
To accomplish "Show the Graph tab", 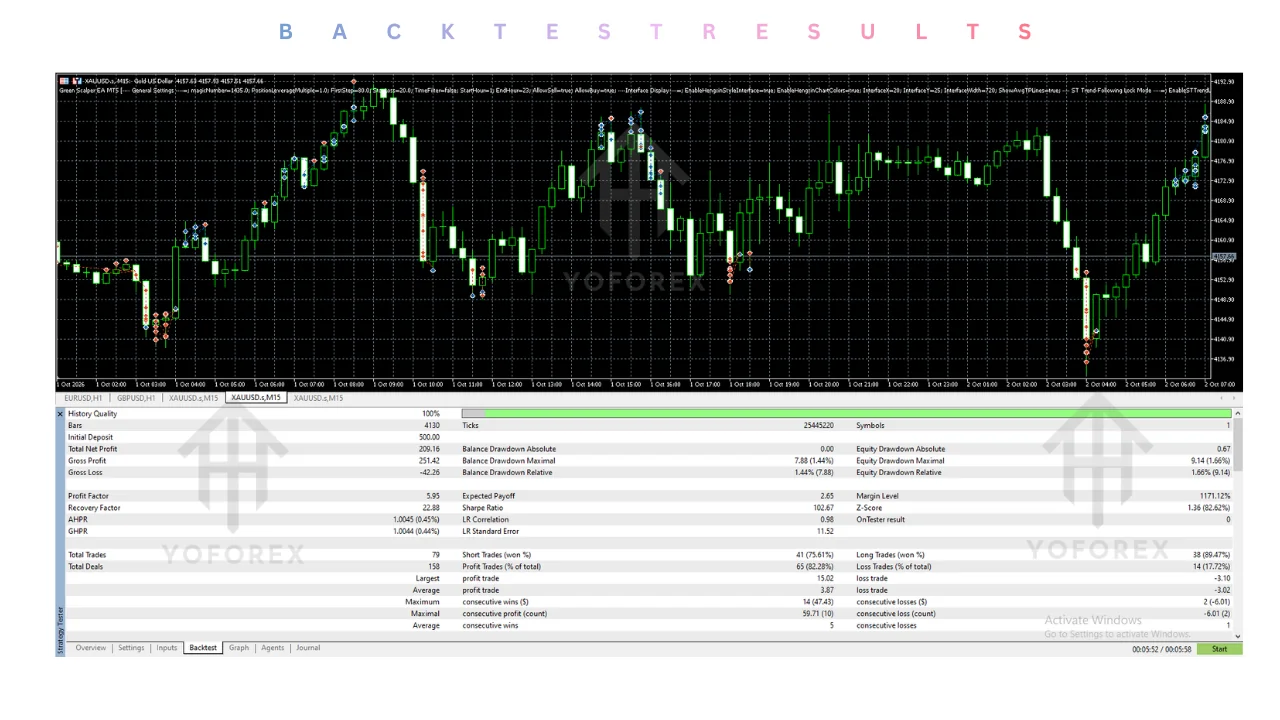I will 239,648.
